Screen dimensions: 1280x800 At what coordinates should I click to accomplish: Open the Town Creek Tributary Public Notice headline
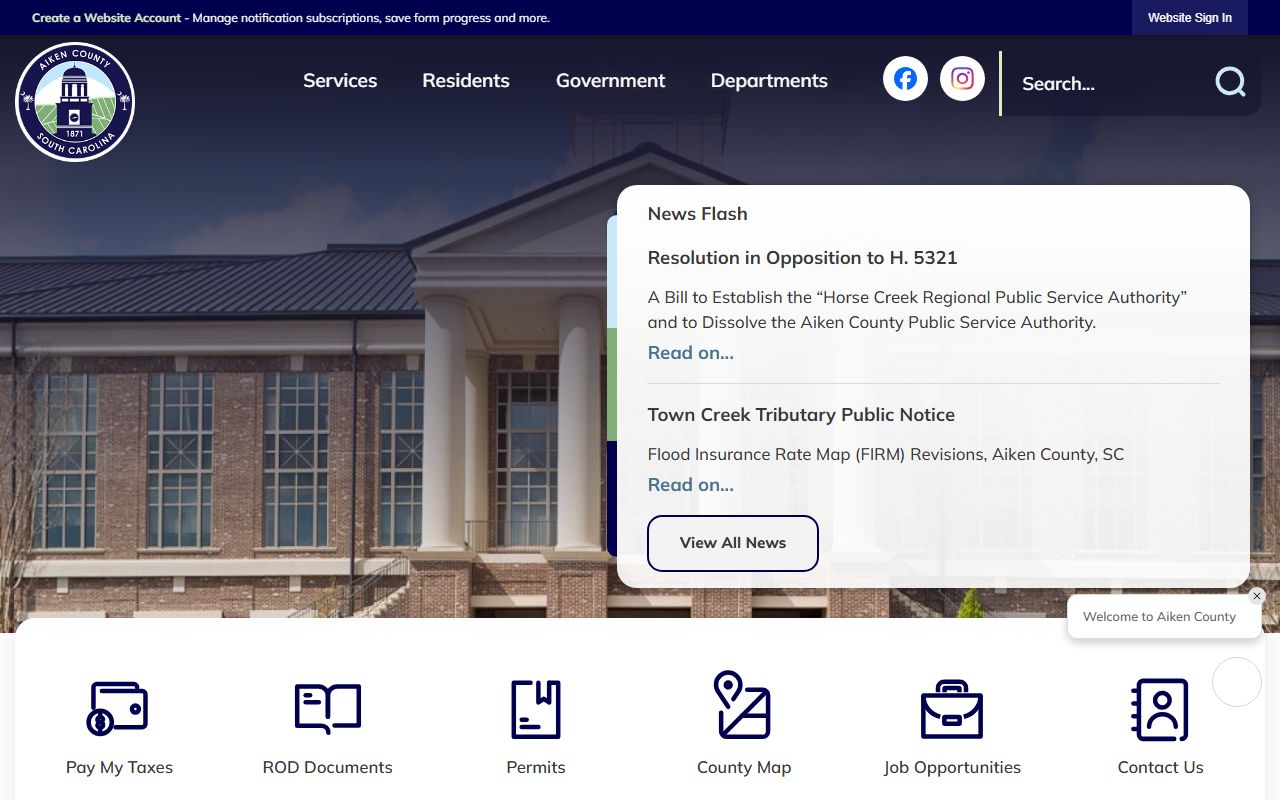(801, 415)
